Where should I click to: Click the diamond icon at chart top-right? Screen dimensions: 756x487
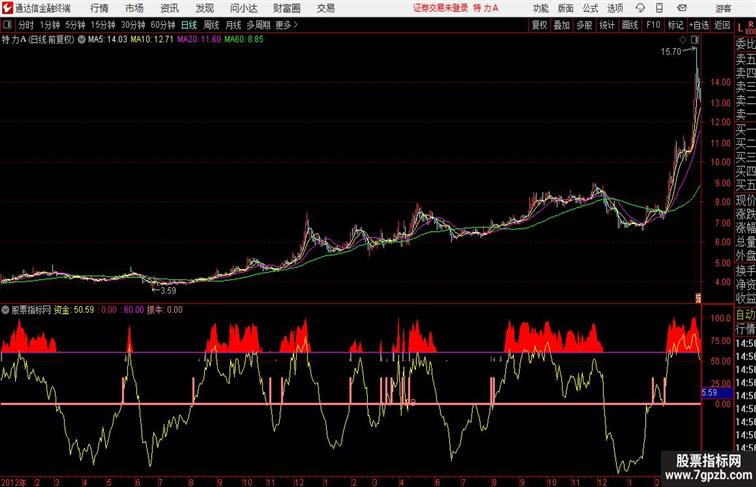click(x=683, y=39)
